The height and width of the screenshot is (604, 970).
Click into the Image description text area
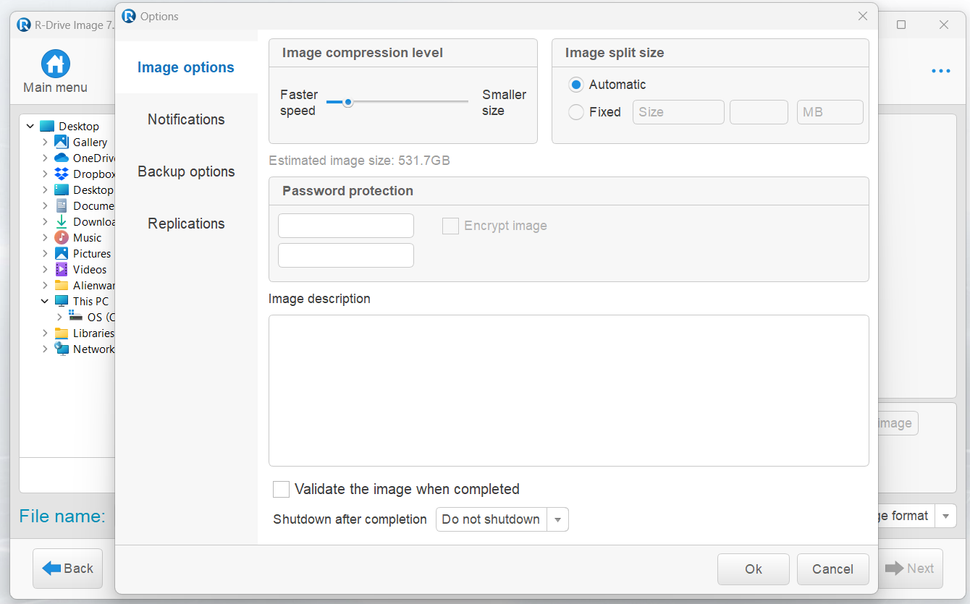pos(568,390)
